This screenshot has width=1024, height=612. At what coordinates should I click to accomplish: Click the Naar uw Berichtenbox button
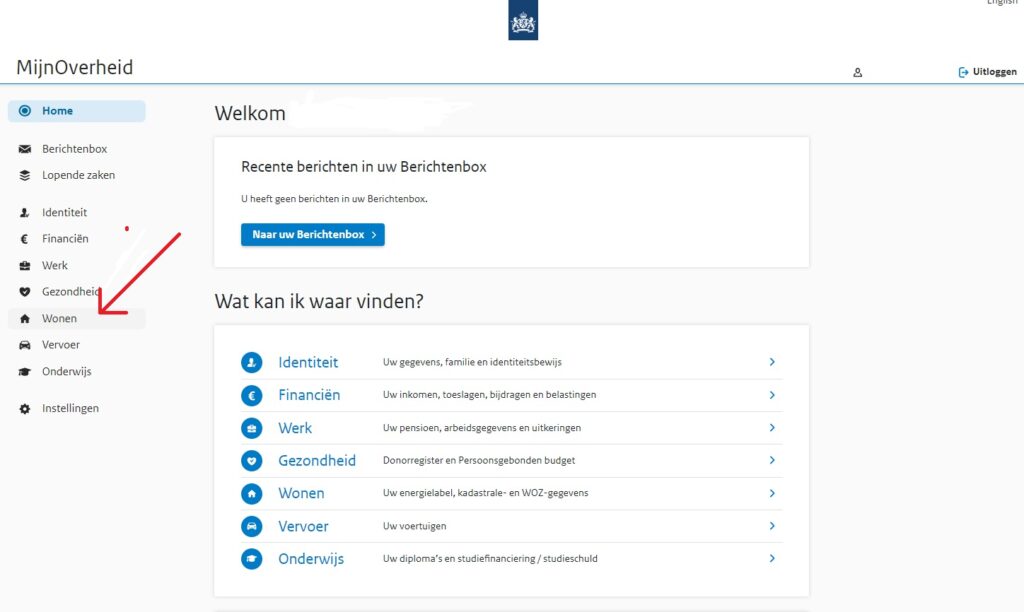[x=313, y=234]
